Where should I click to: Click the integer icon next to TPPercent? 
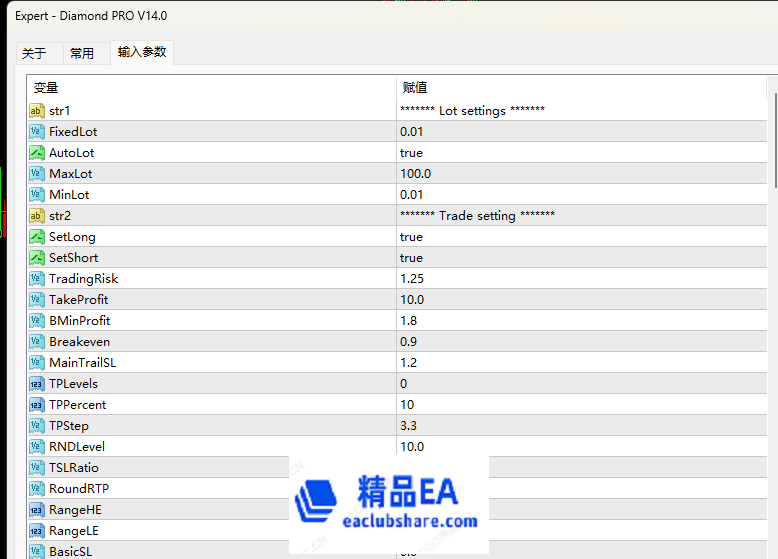(x=37, y=405)
